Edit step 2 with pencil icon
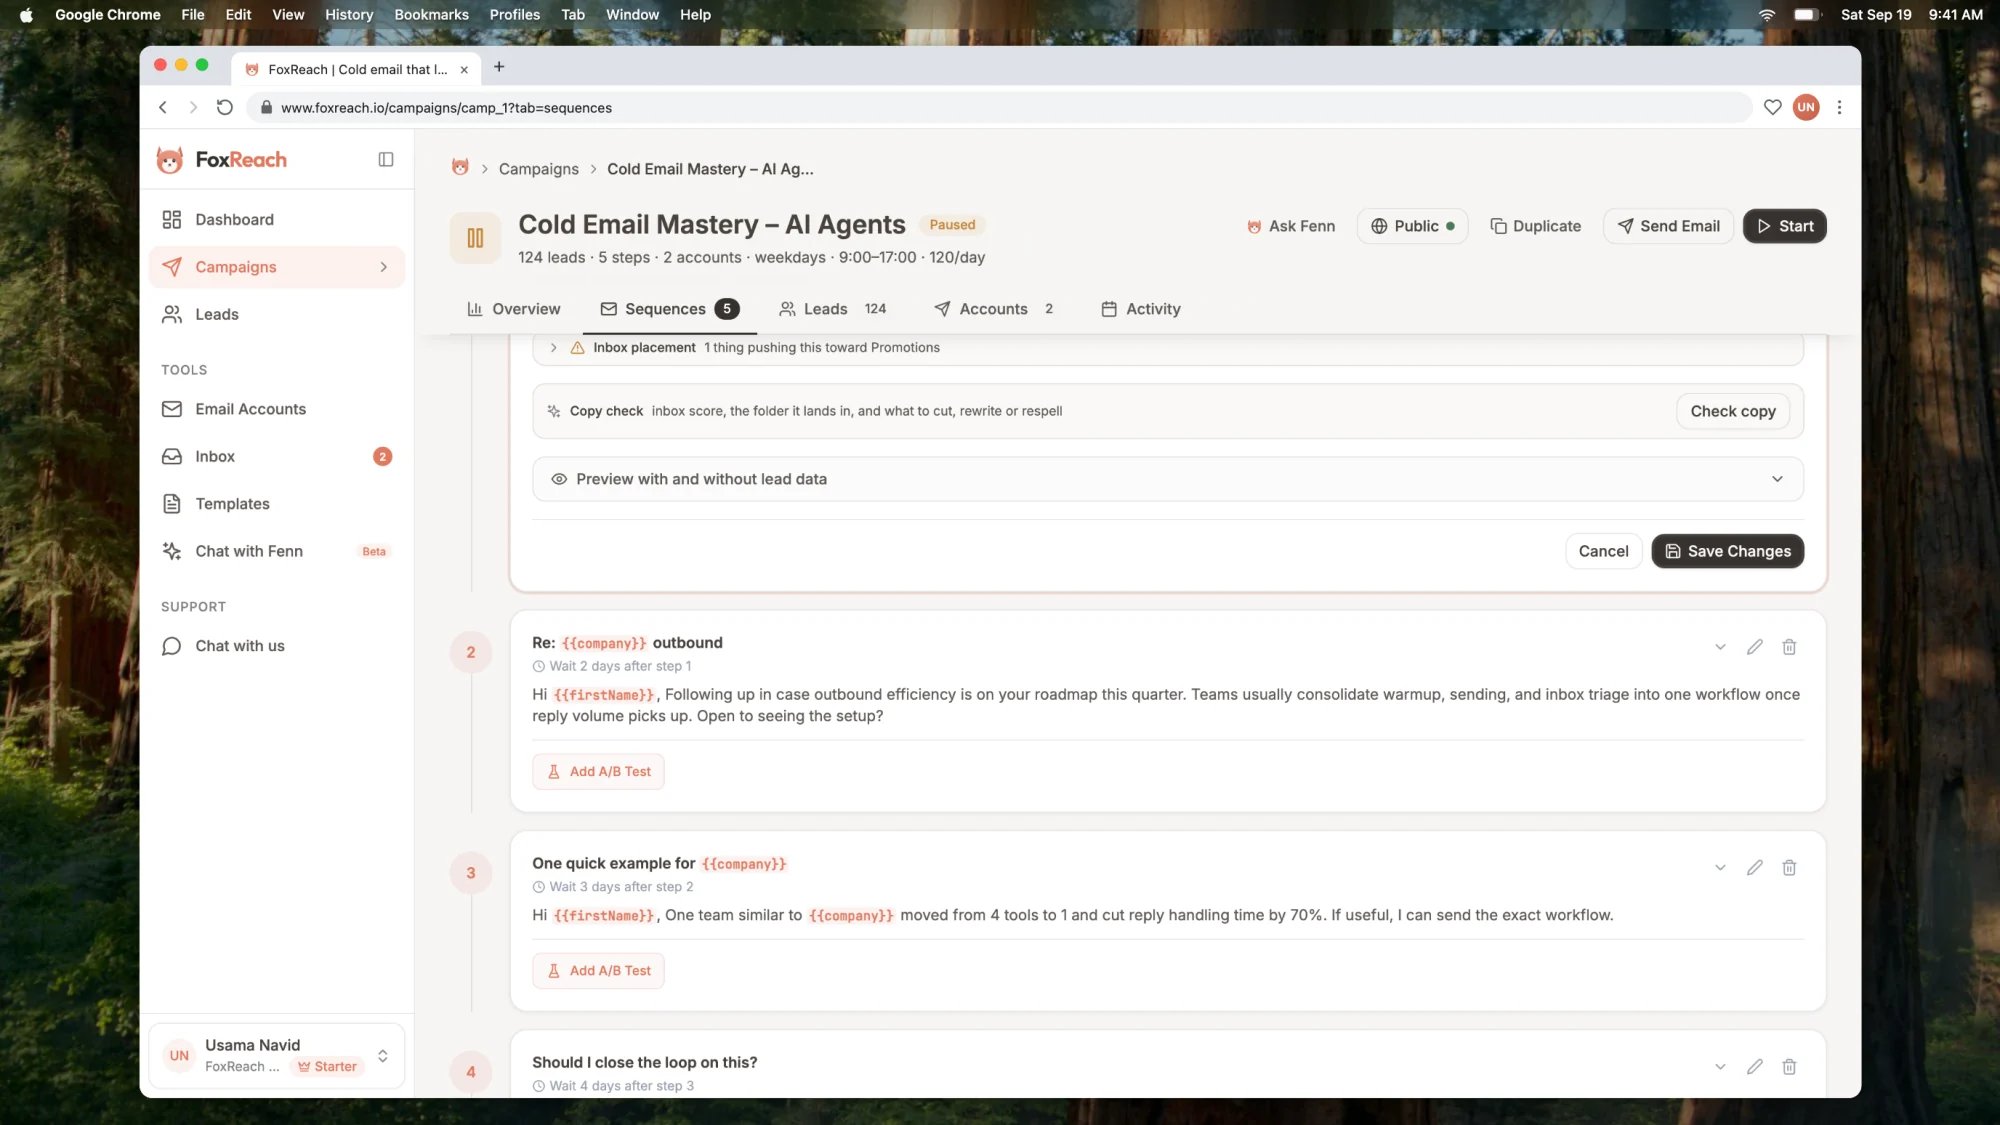Image resolution: width=2000 pixels, height=1125 pixels. click(1755, 647)
